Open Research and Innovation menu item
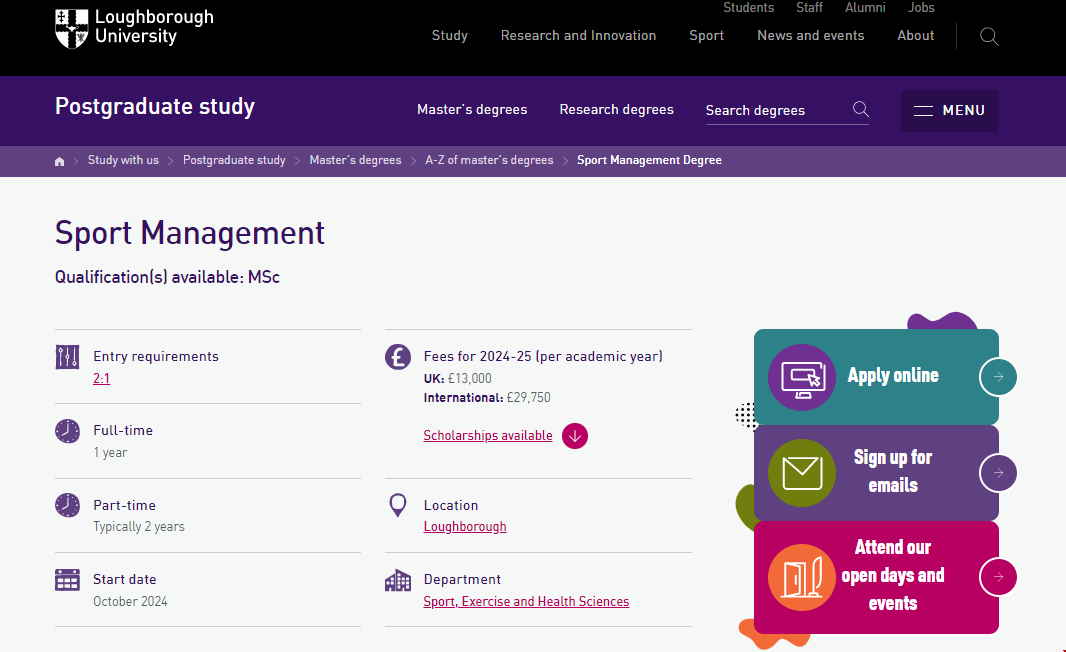Screen dimensions: 1066x652 point(578,36)
